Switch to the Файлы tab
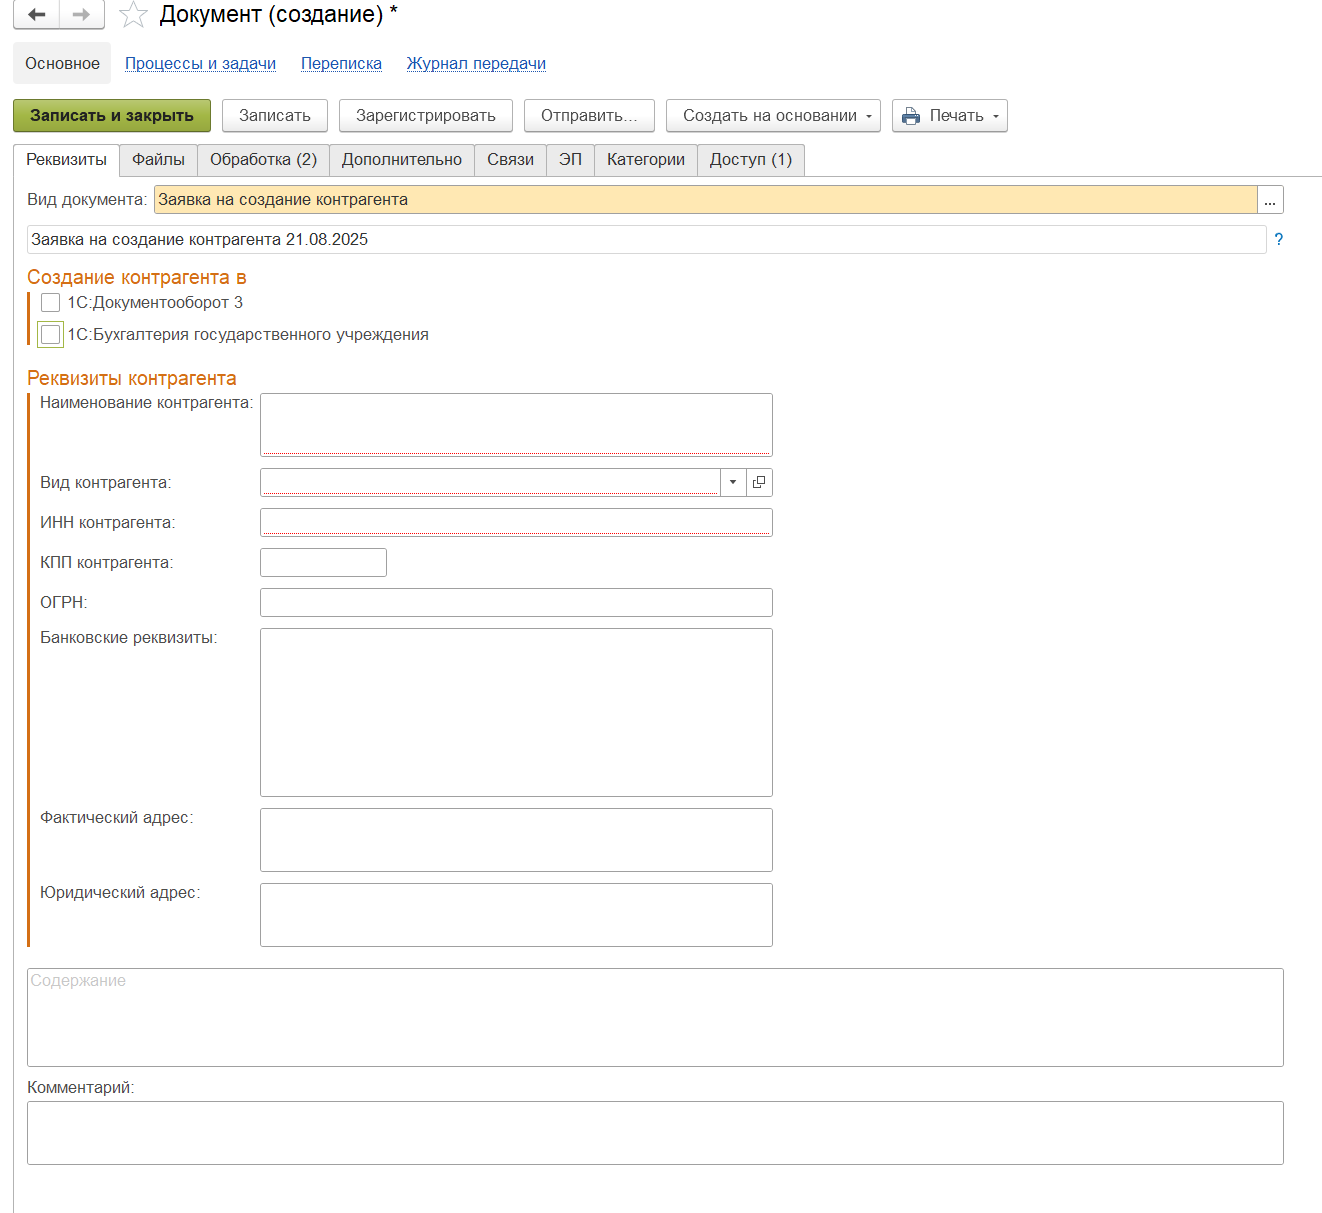 [x=158, y=160]
